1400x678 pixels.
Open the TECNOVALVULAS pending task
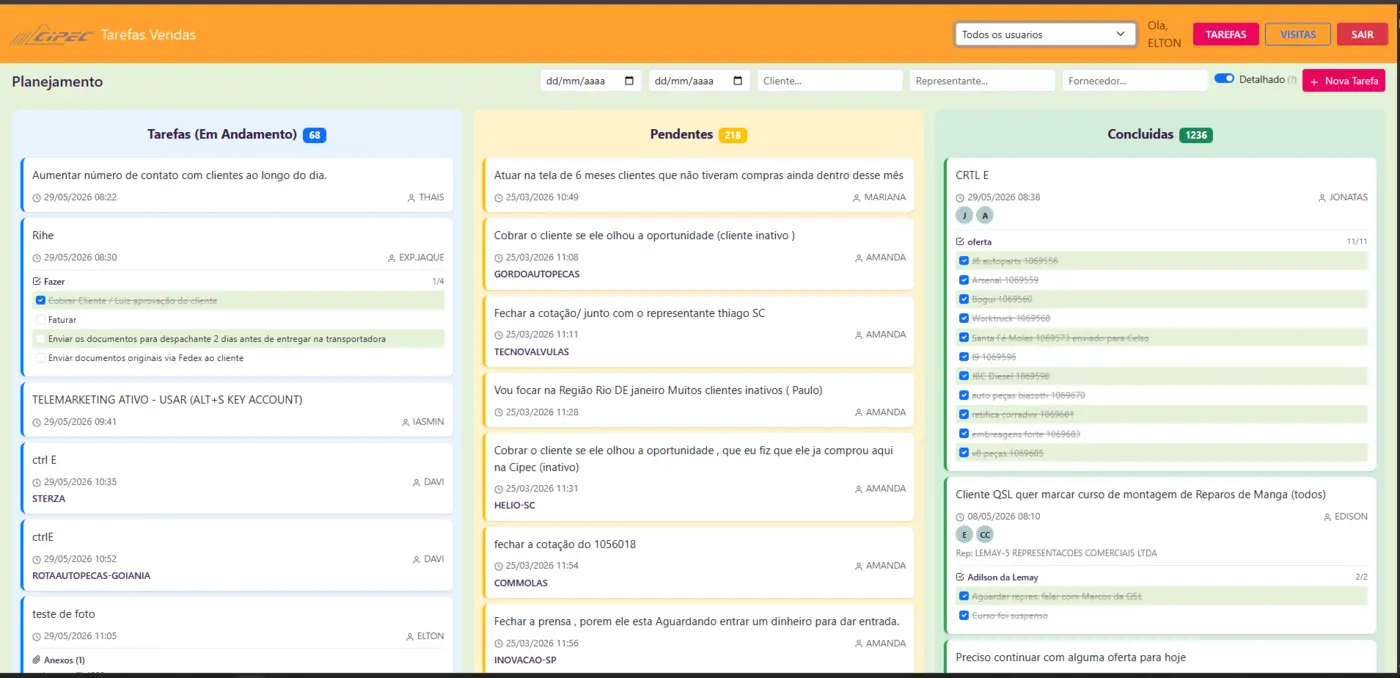[698, 332]
